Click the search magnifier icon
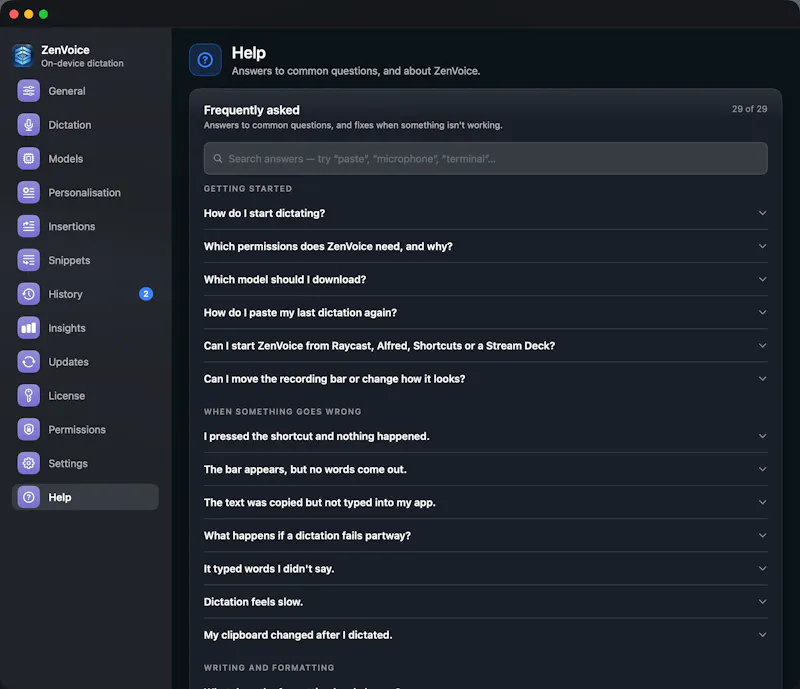This screenshot has height=689, width=800. click(217, 159)
